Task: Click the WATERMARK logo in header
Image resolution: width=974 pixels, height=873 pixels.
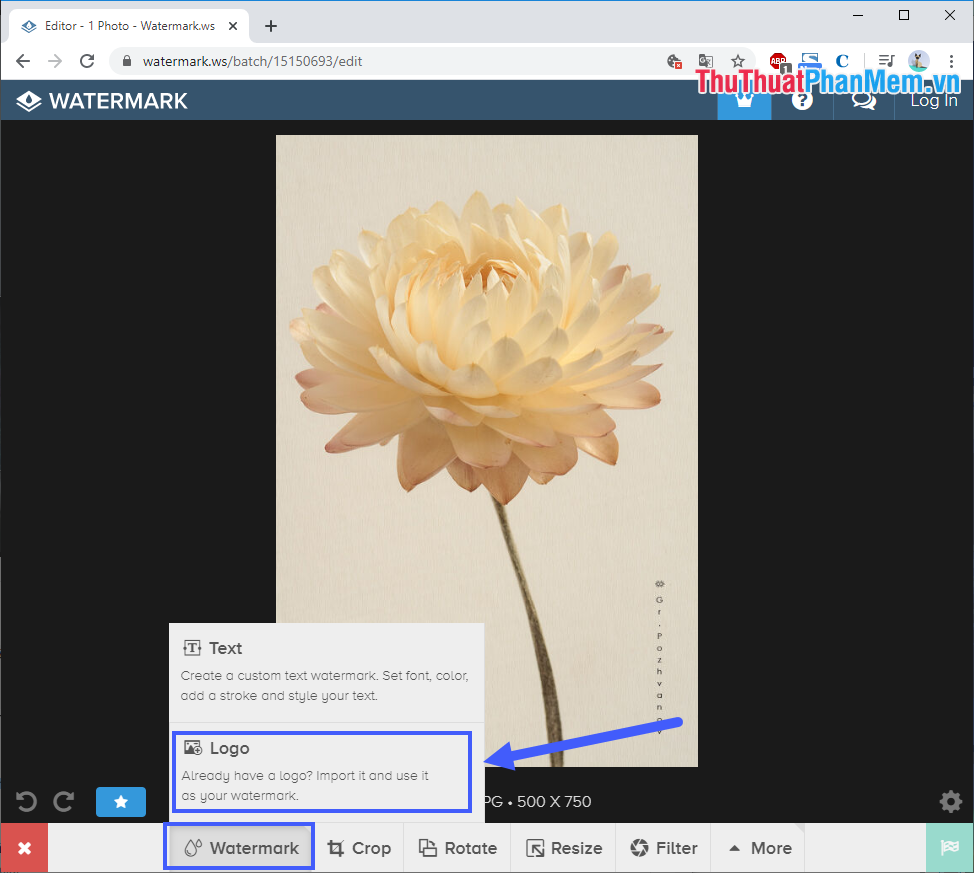Action: pyautogui.click(x=102, y=100)
